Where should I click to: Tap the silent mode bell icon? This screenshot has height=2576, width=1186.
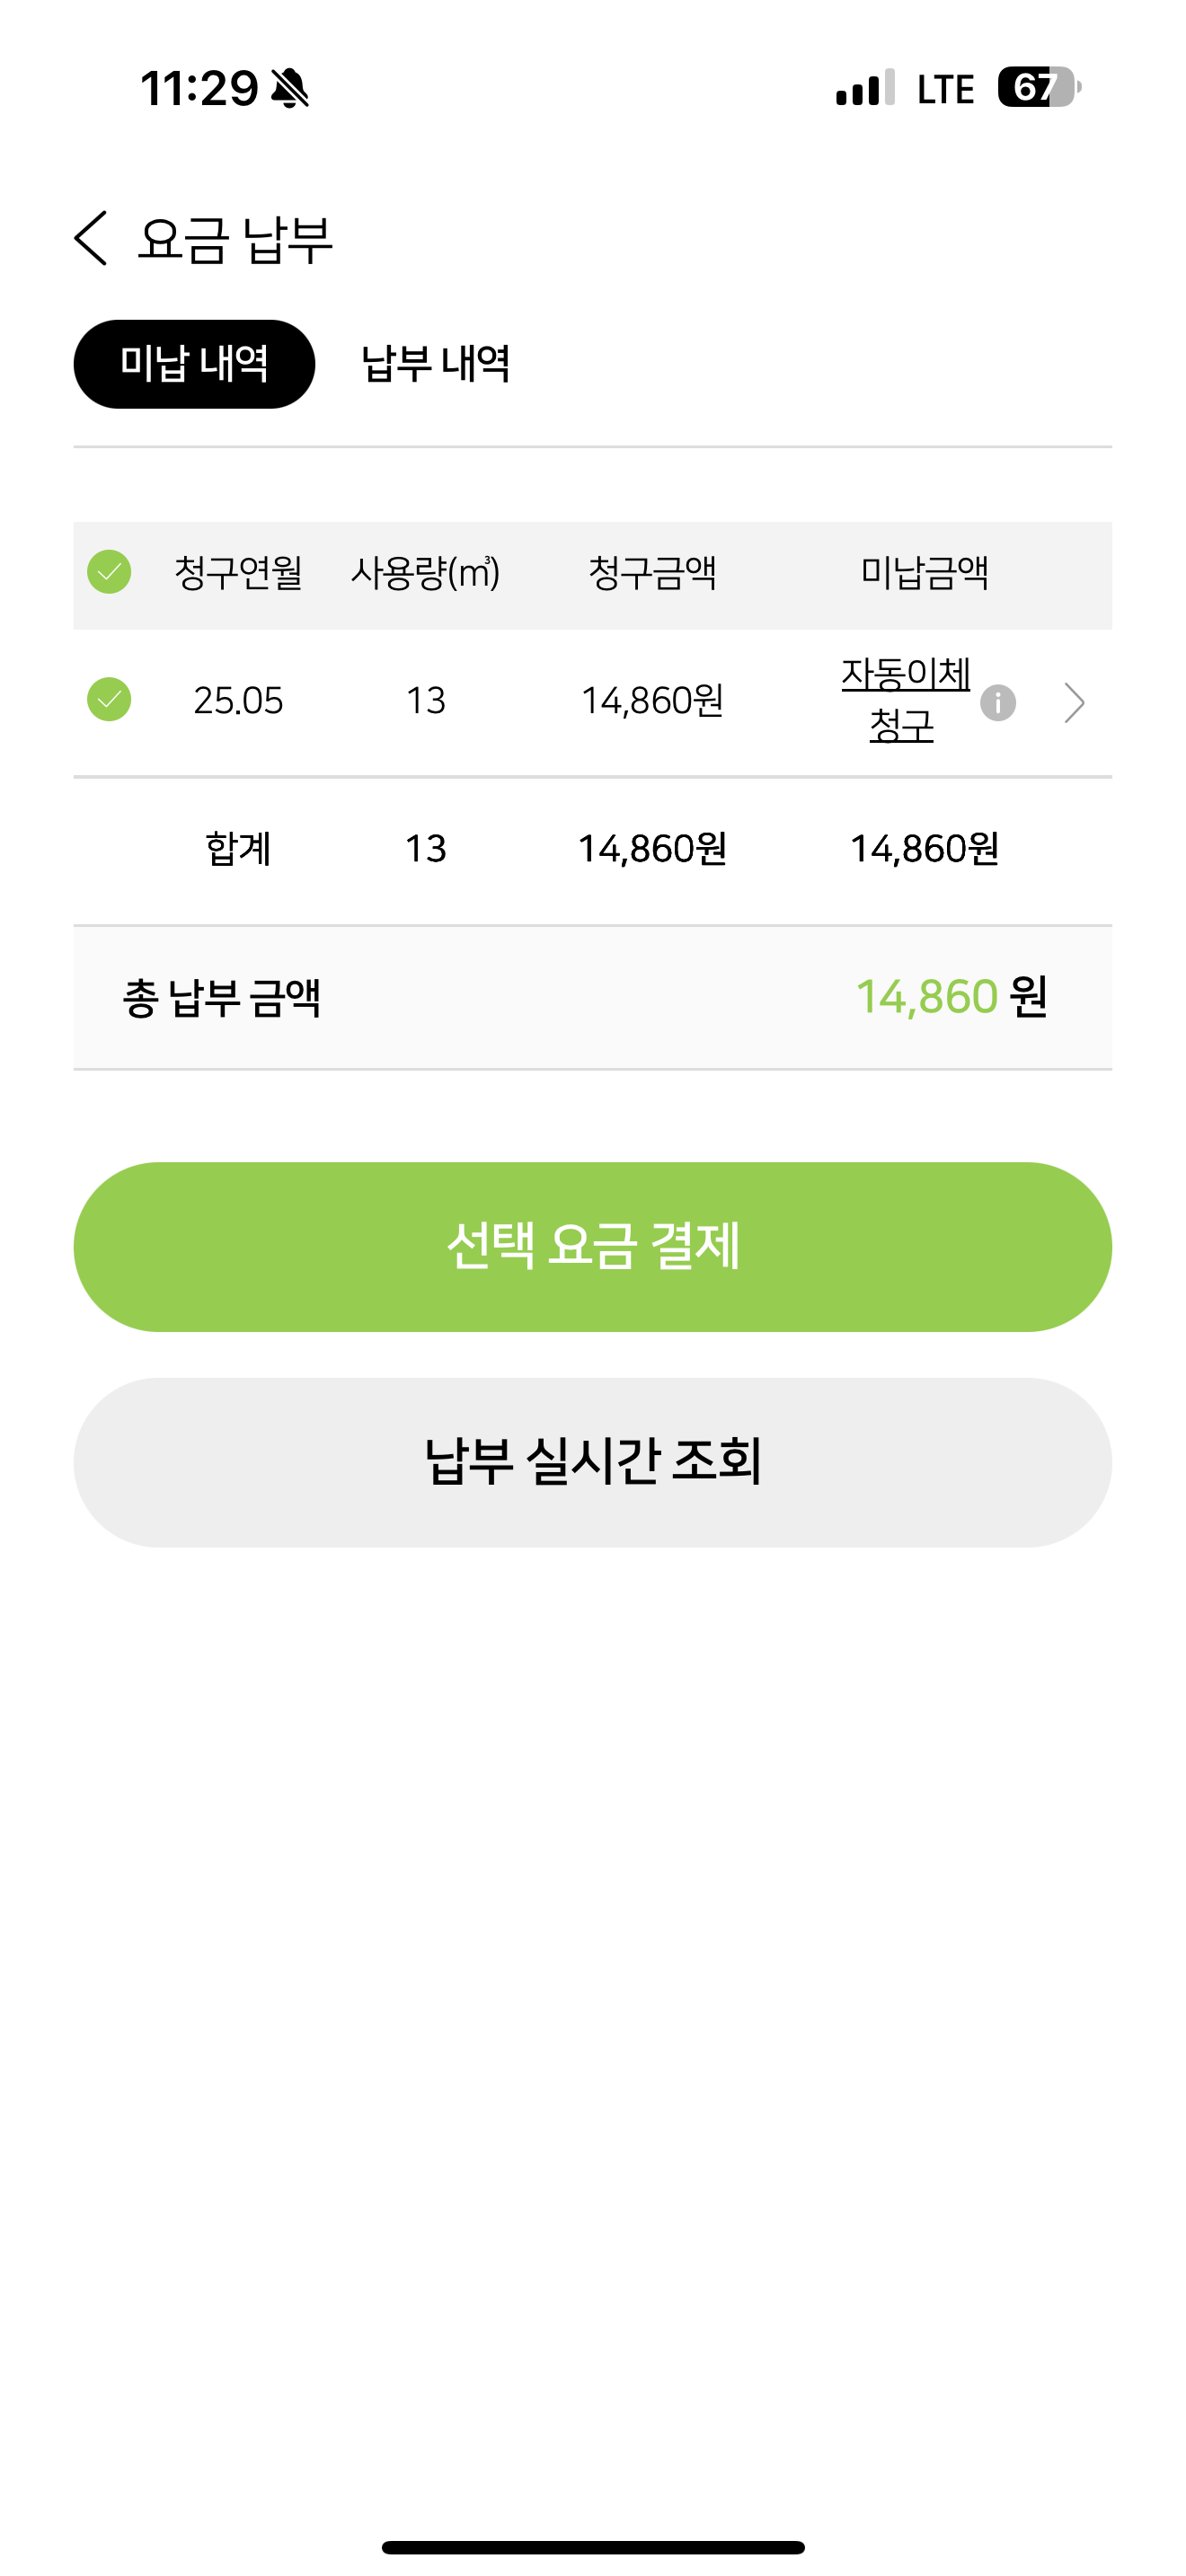click(x=290, y=88)
